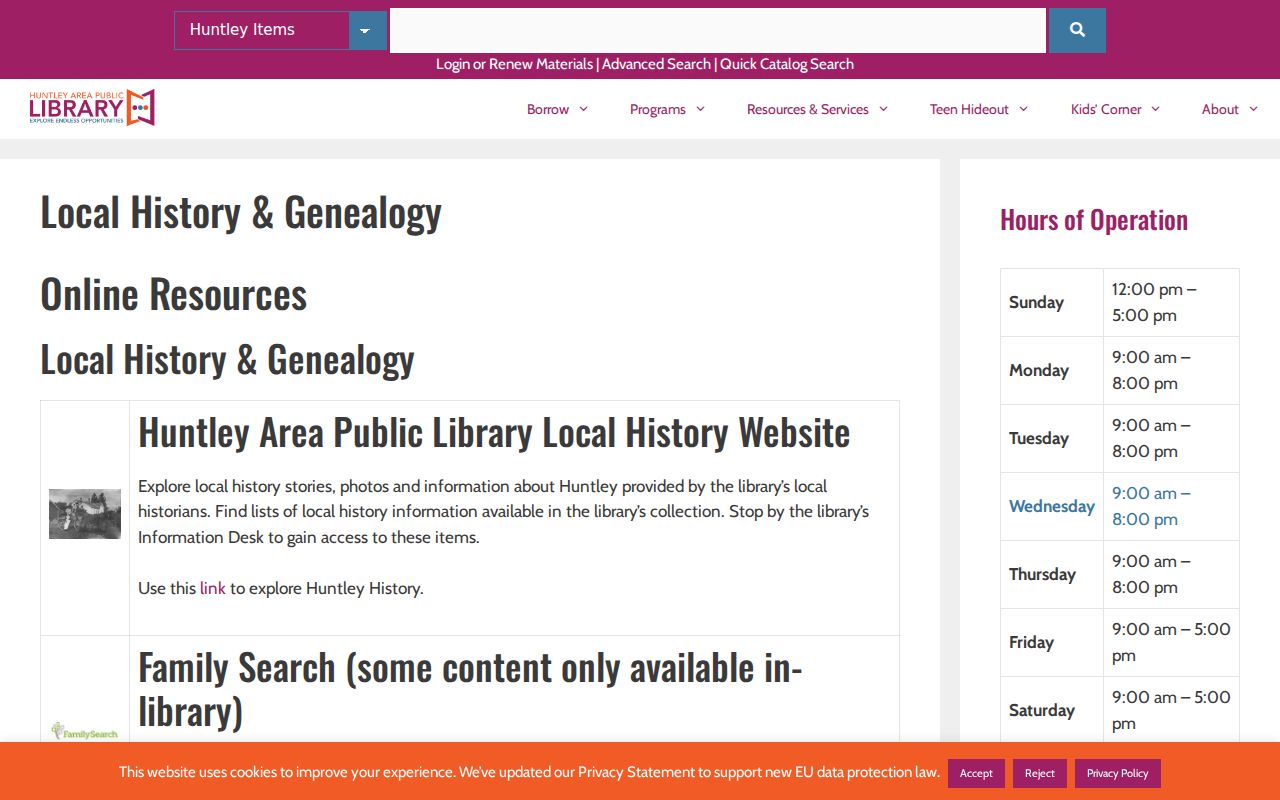Click the Sunday hours row label
This screenshot has height=800, width=1280.
(1036, 302)
